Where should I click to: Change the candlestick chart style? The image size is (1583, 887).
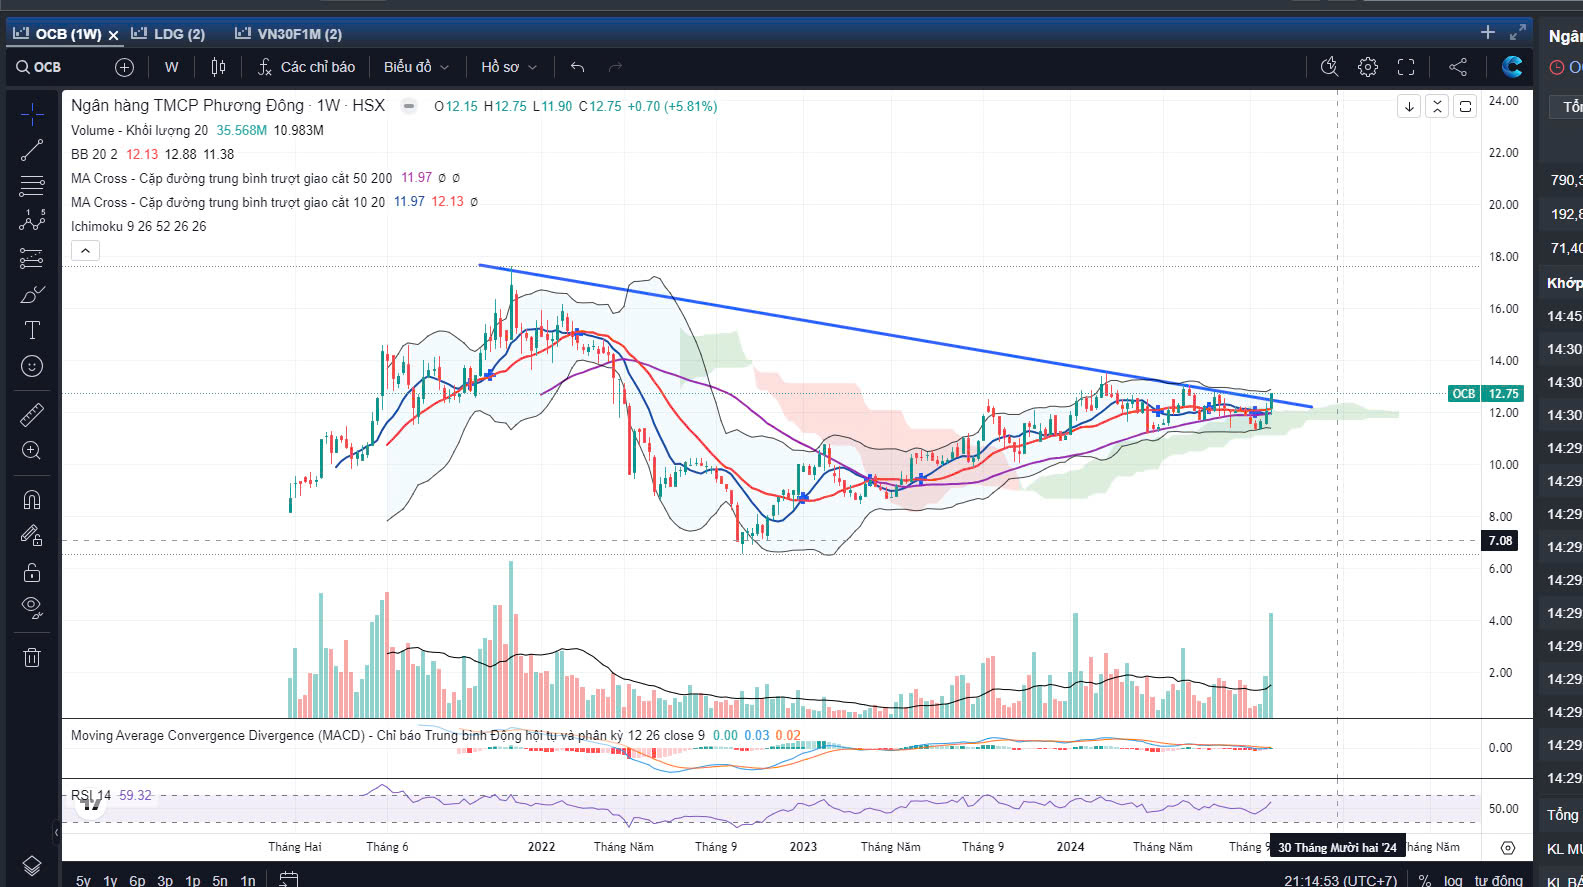(218, 67)
